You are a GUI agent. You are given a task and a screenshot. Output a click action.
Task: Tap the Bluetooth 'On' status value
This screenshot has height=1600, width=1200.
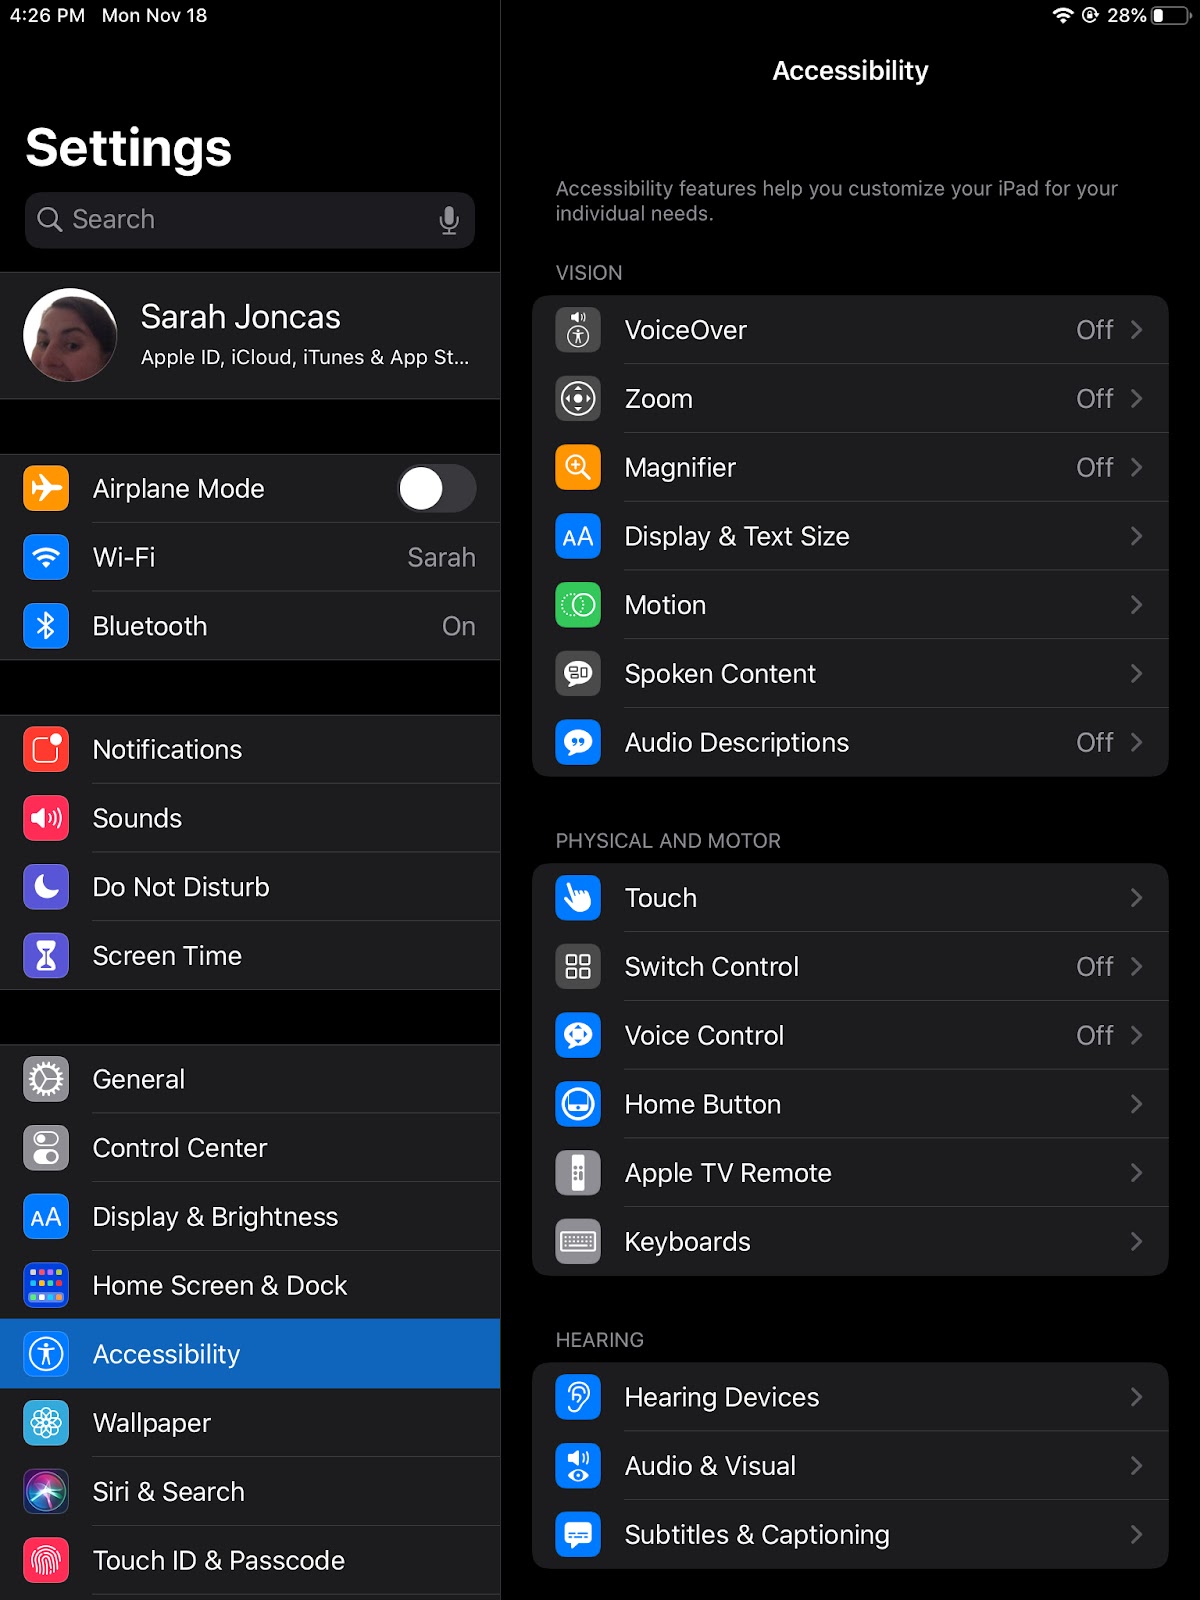tap(459, 626)
